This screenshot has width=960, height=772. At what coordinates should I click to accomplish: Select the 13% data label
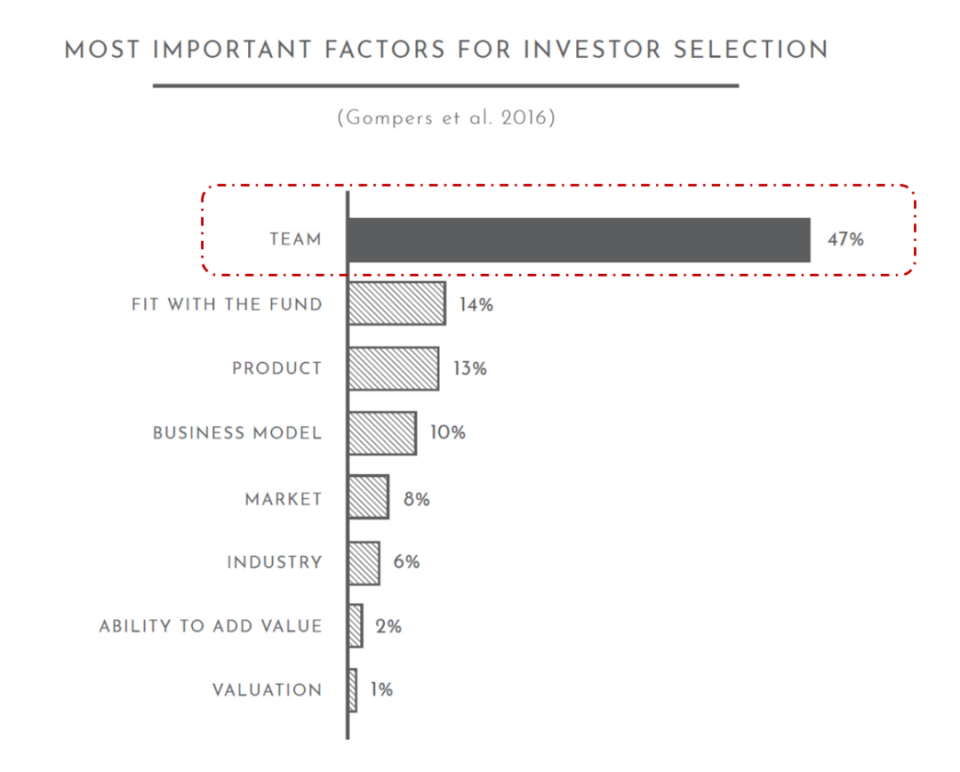[470, 369]
